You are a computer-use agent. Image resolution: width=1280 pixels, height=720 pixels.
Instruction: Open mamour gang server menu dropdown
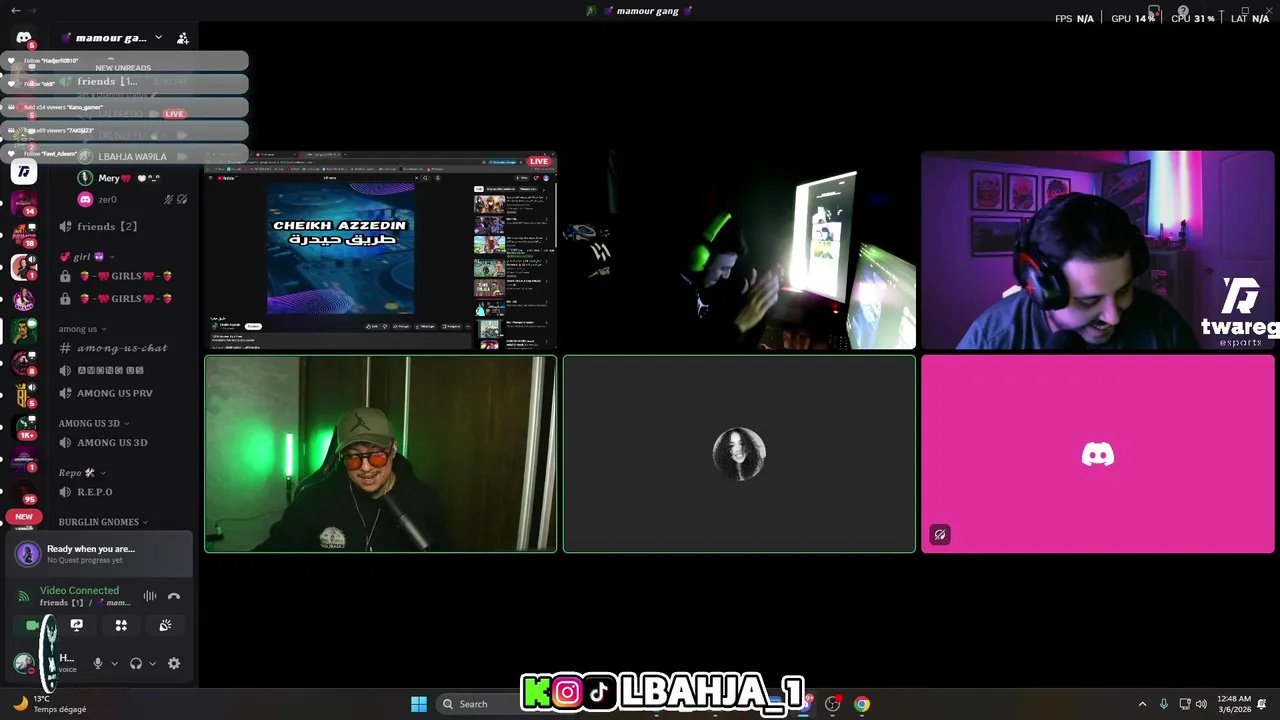pos(158,38)
